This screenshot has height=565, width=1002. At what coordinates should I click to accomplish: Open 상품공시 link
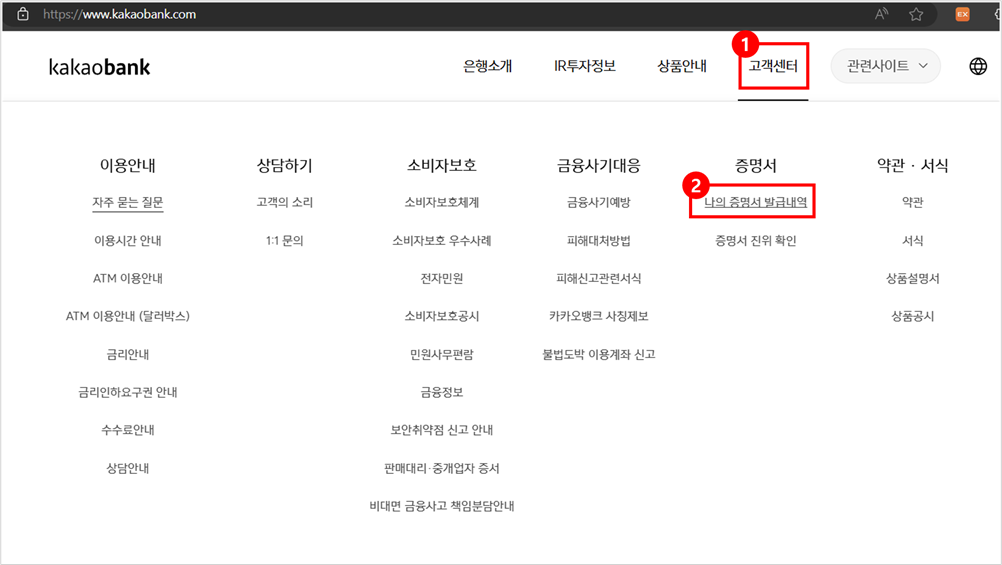click(x=913, y=316)
